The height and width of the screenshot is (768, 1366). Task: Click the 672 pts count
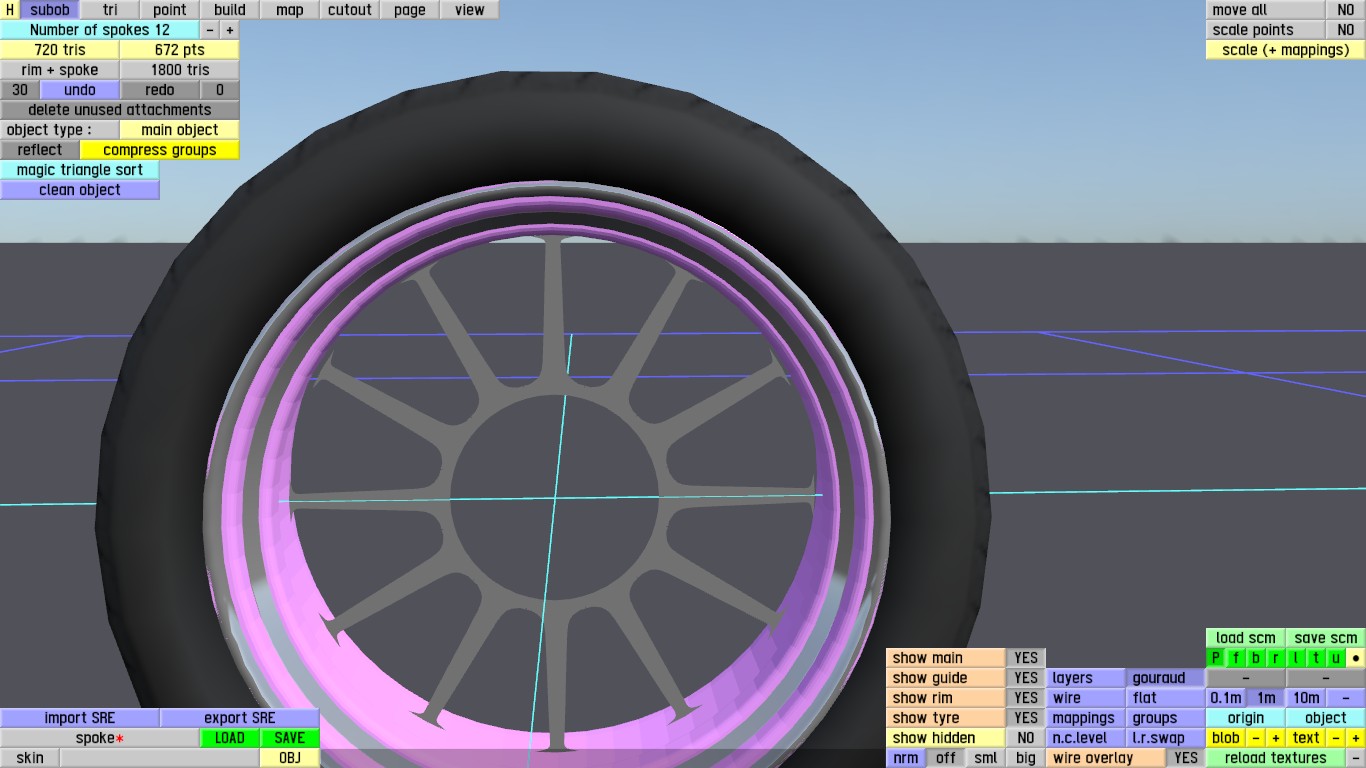tap(180, 50)
